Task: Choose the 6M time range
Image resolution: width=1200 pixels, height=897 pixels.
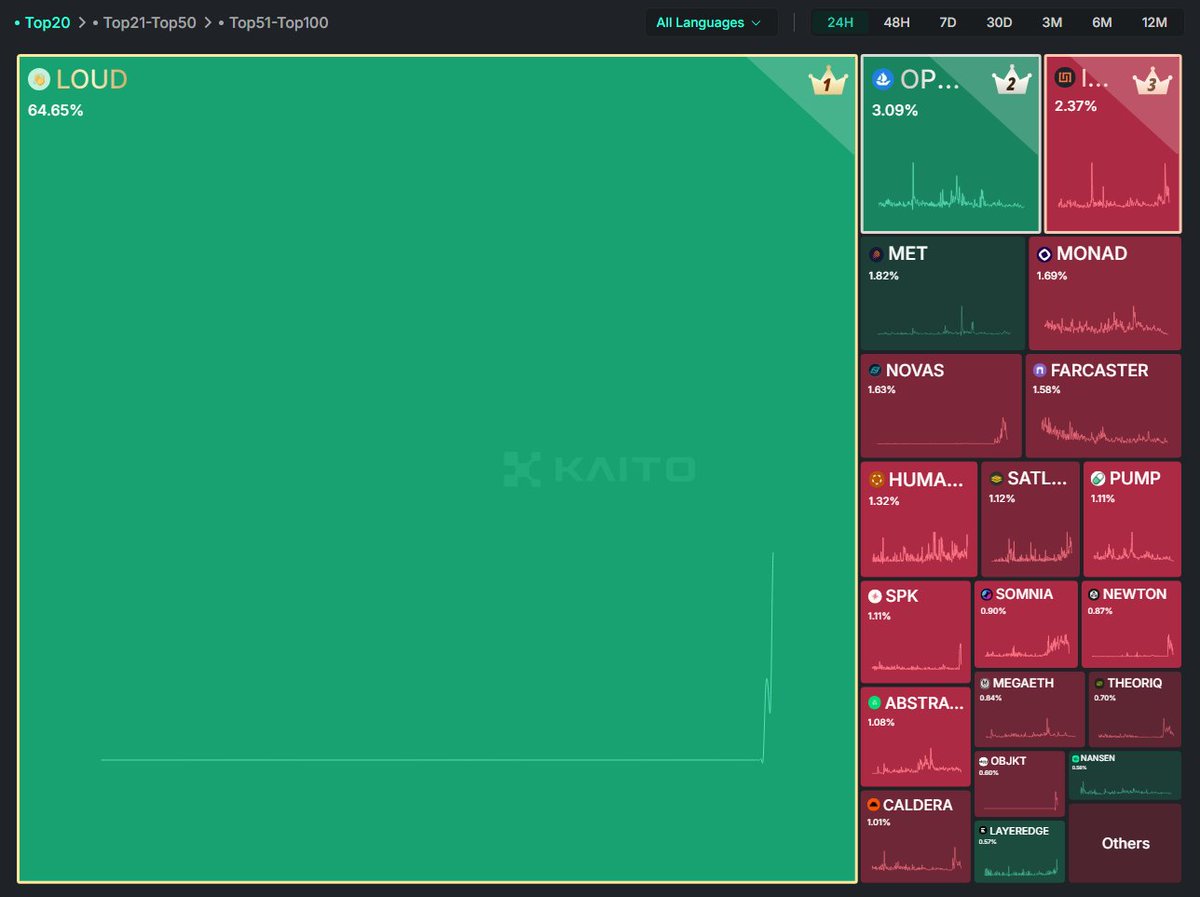Action: point(1101,22)
